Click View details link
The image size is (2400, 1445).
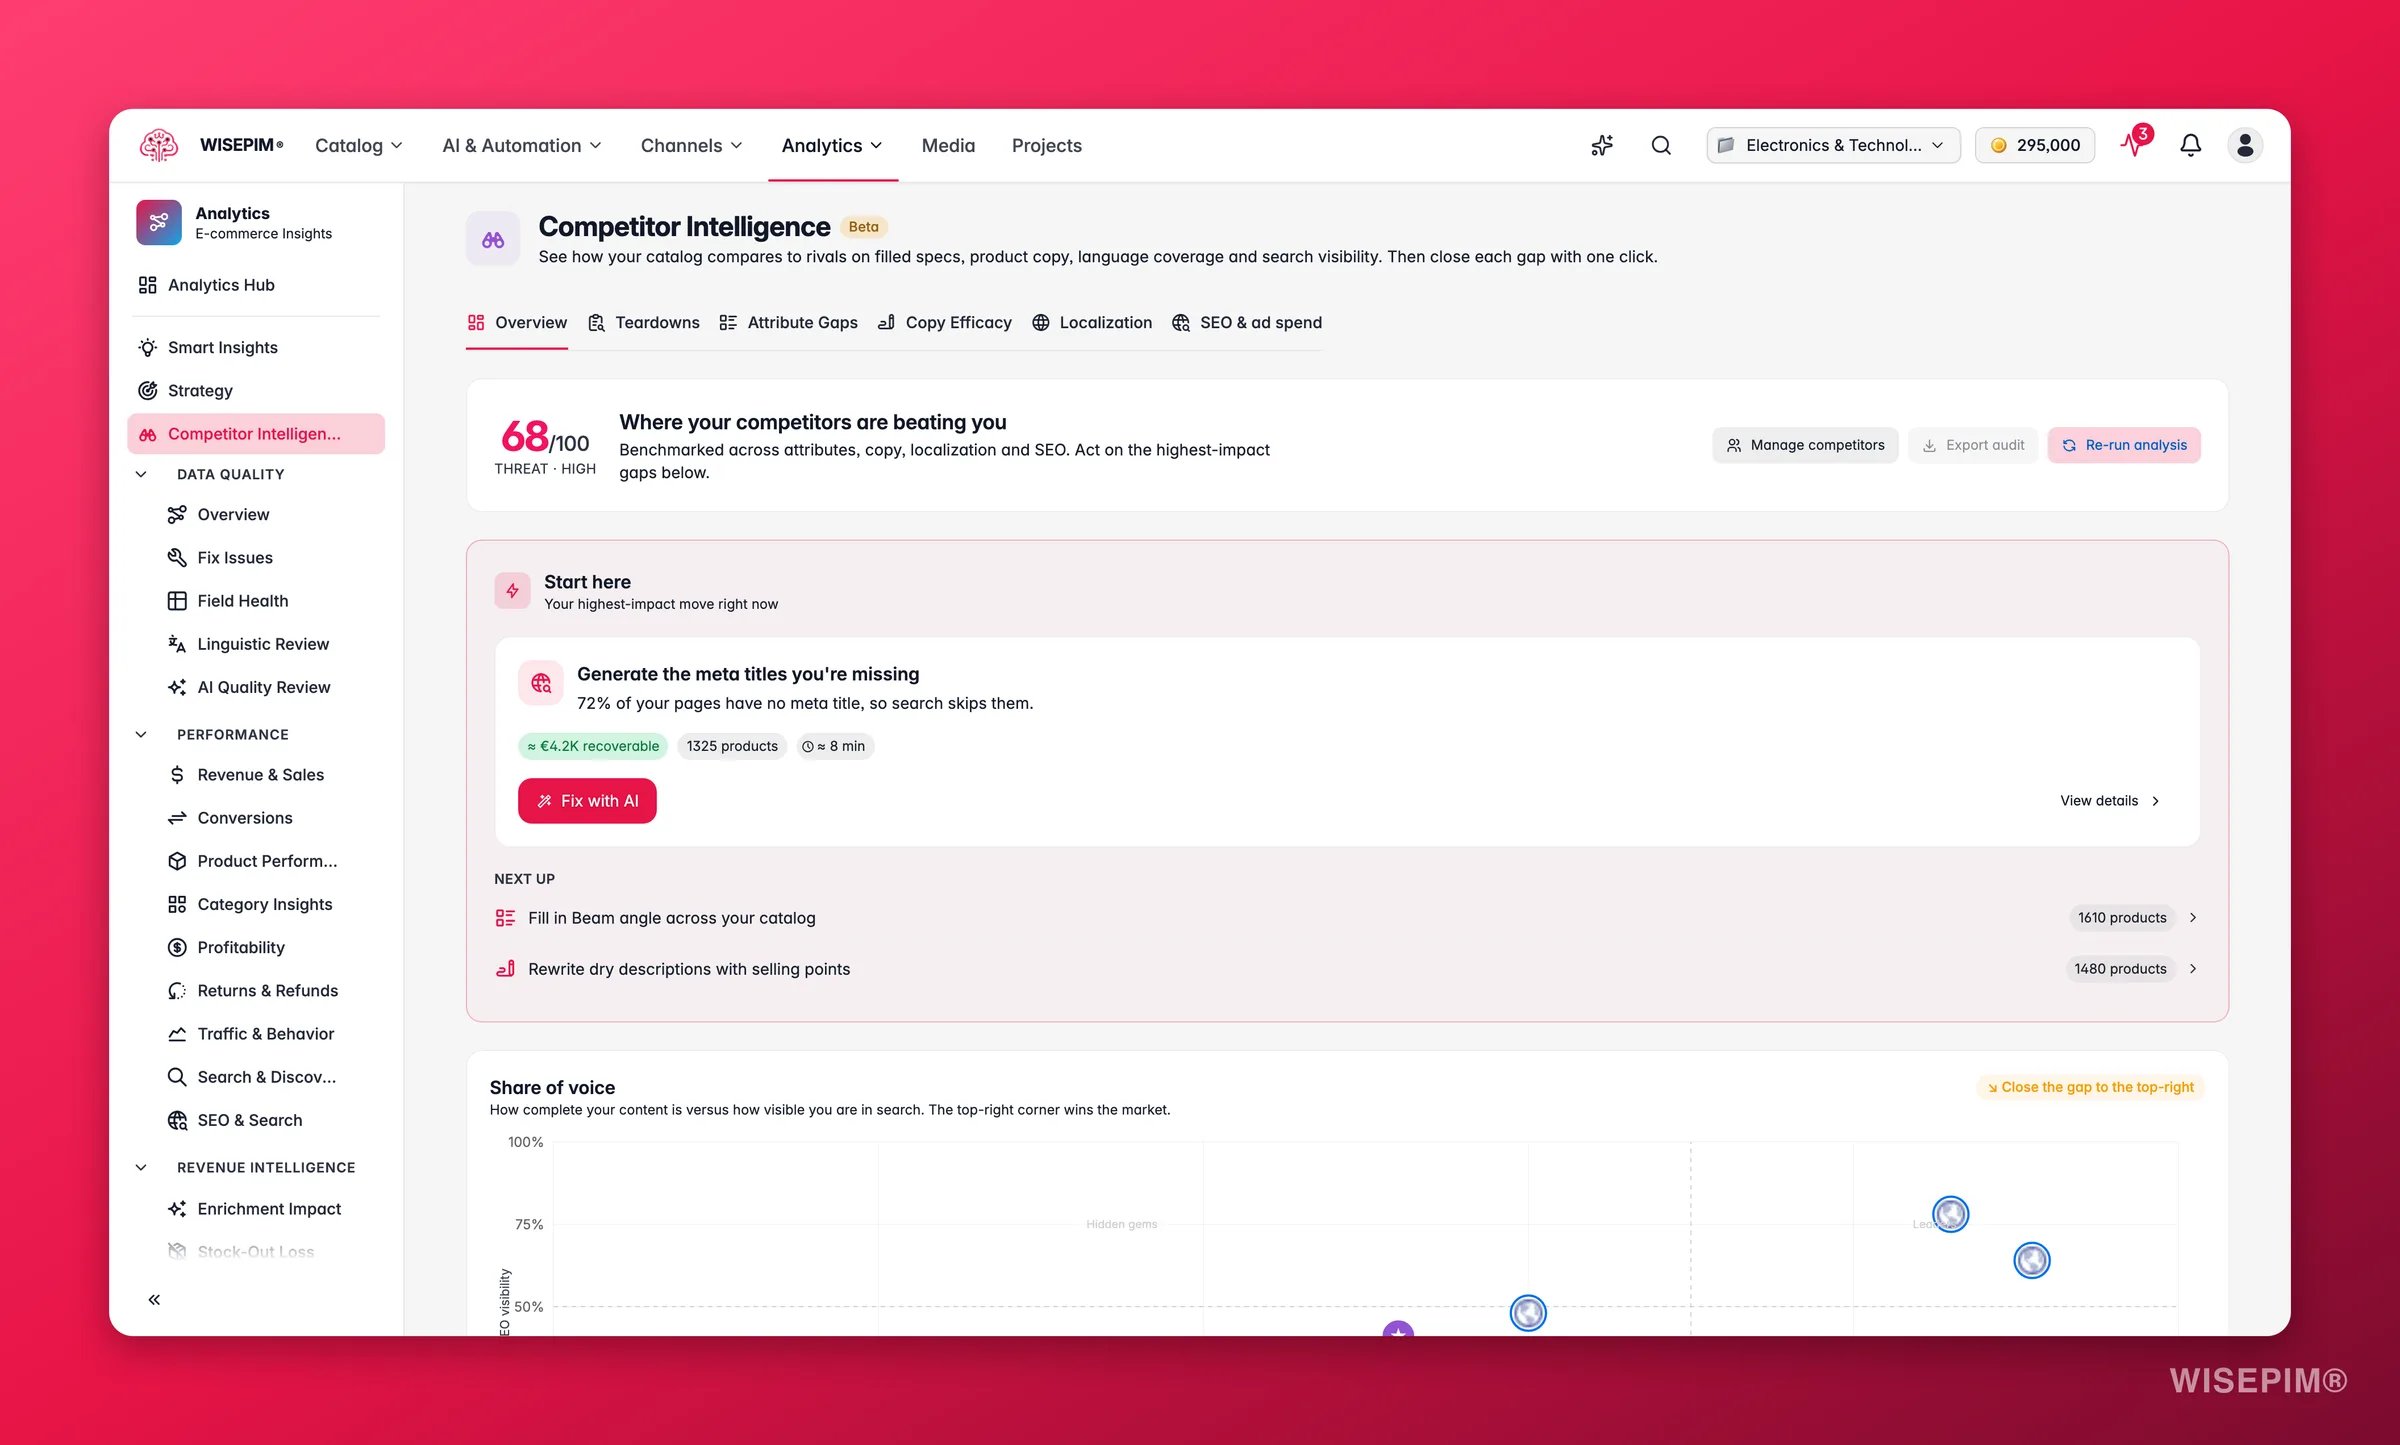[2110, 801]
